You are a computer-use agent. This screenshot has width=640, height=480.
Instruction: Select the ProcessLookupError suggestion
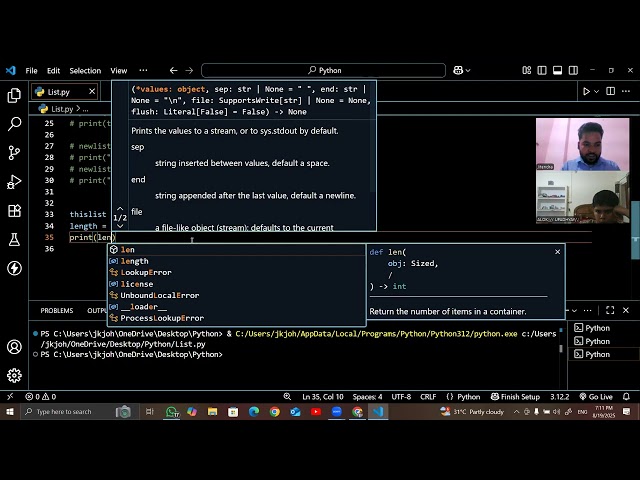point(237,318)
